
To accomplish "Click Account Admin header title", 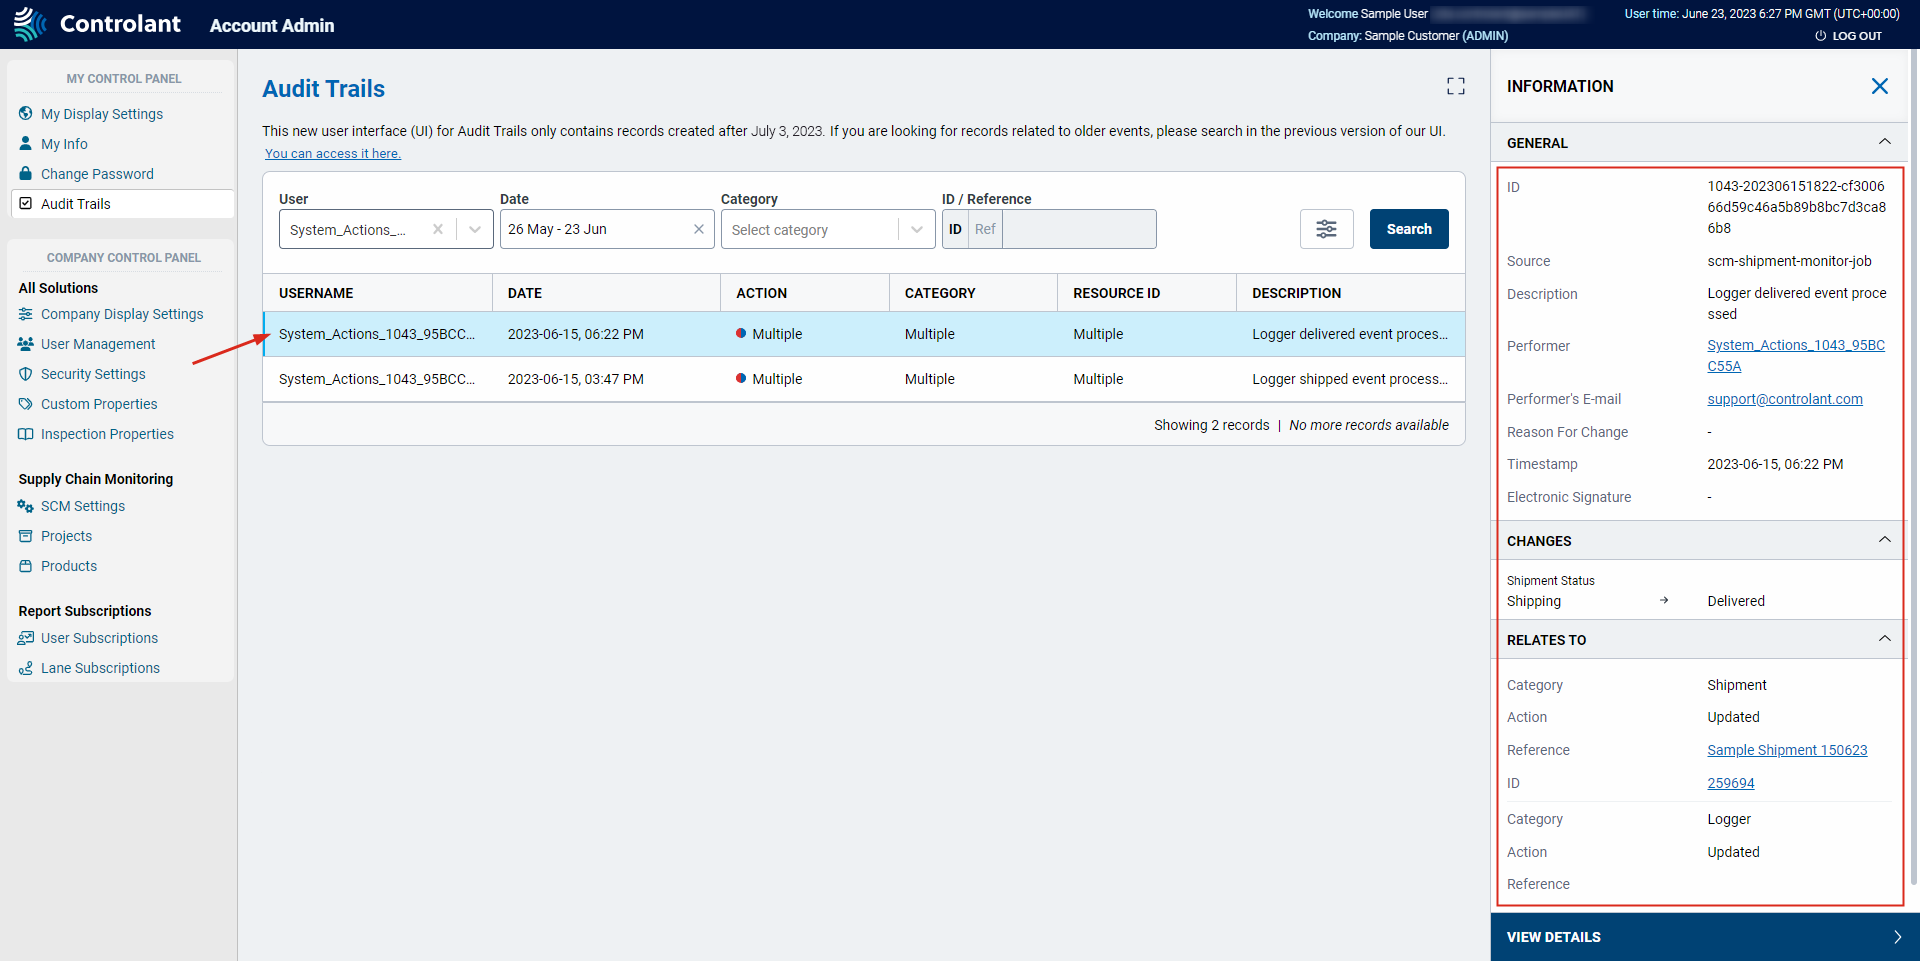I will pos(272,25).
